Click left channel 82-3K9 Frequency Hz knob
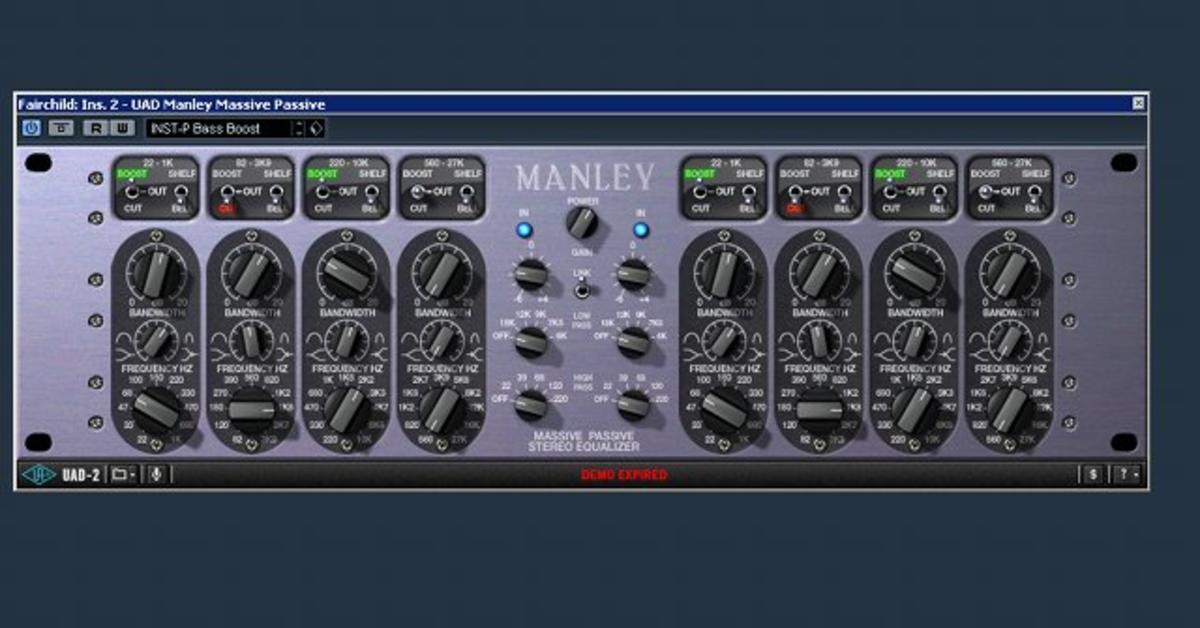Image resolution: width=1200 pixels, height=628 pixels. pyautogui.click(x=252, y=410)
